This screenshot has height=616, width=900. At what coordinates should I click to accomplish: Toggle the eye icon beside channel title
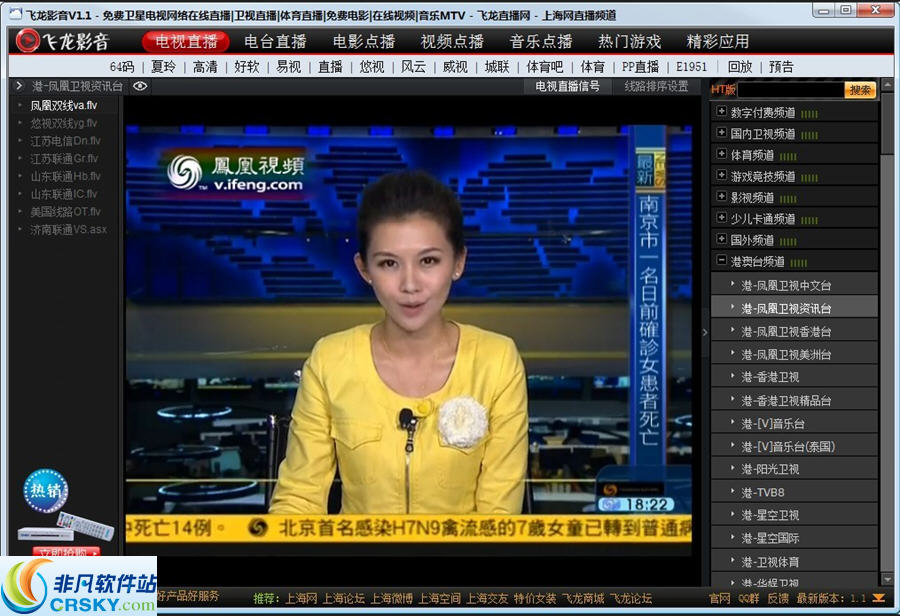click(x=140, y=86)
